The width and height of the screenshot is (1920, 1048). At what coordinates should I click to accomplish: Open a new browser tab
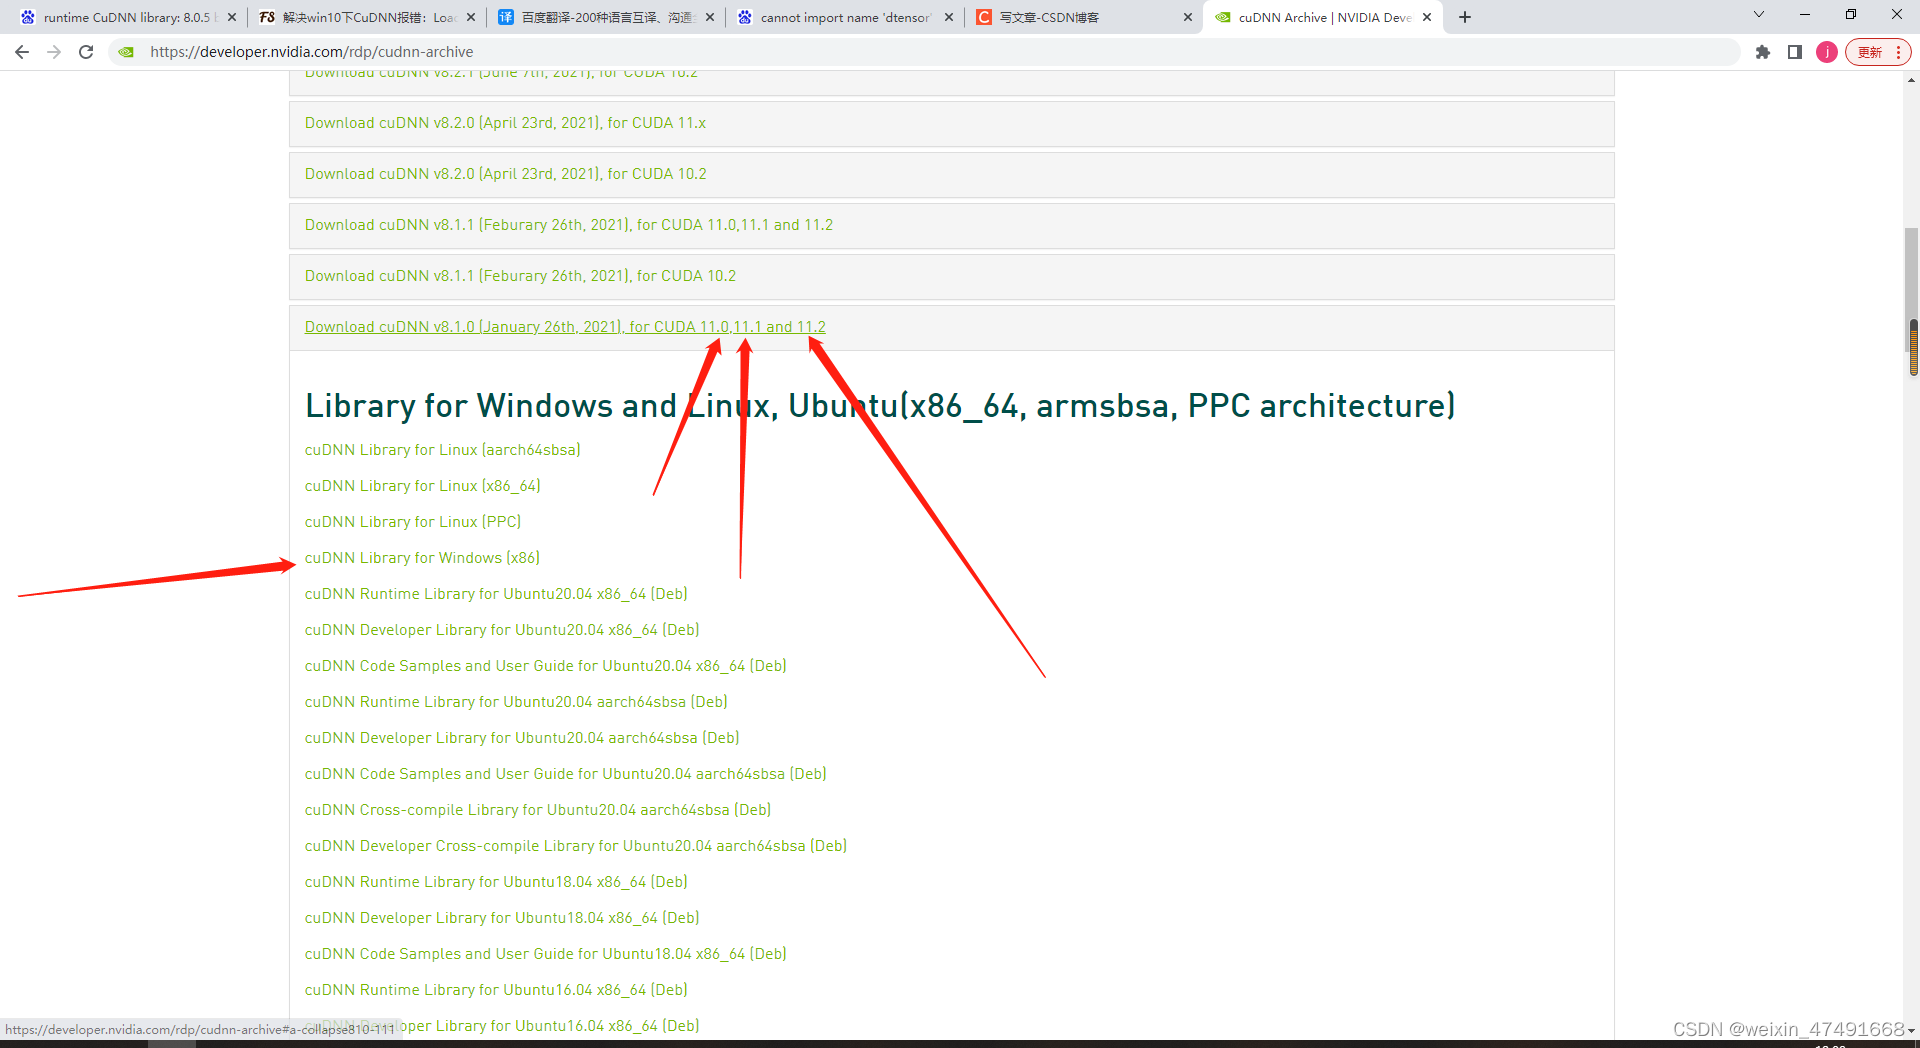[1465, 17]
